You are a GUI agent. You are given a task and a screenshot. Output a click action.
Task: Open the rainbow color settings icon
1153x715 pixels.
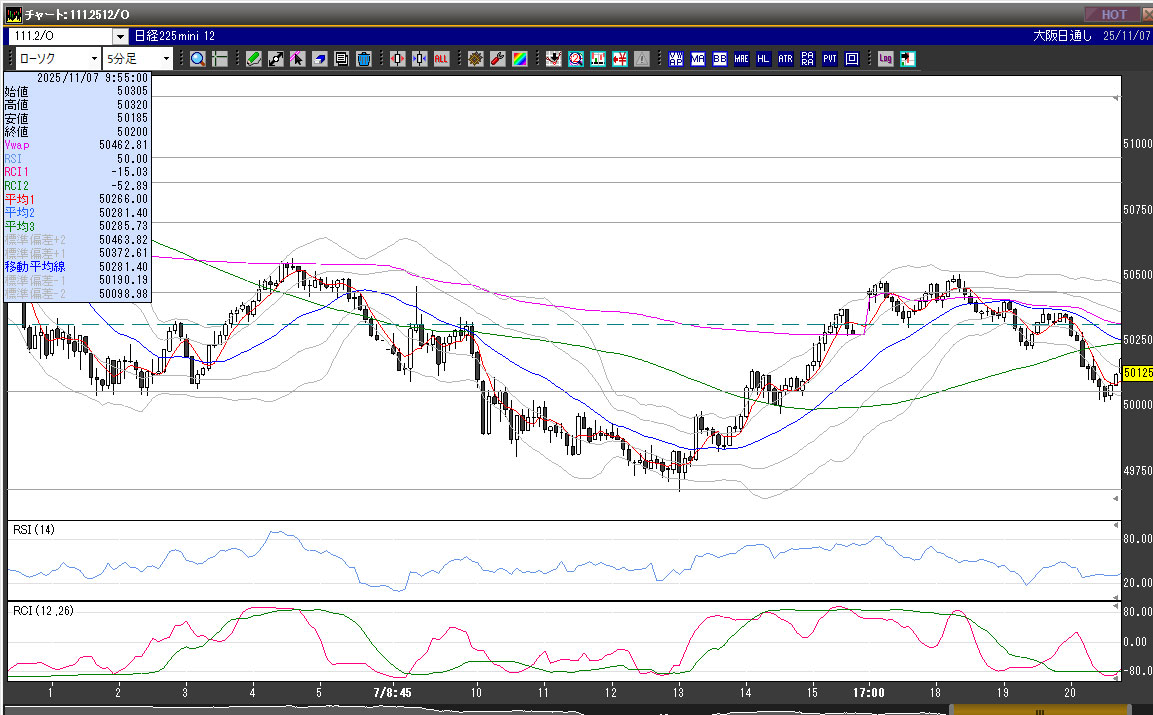(x=519, y=59)
